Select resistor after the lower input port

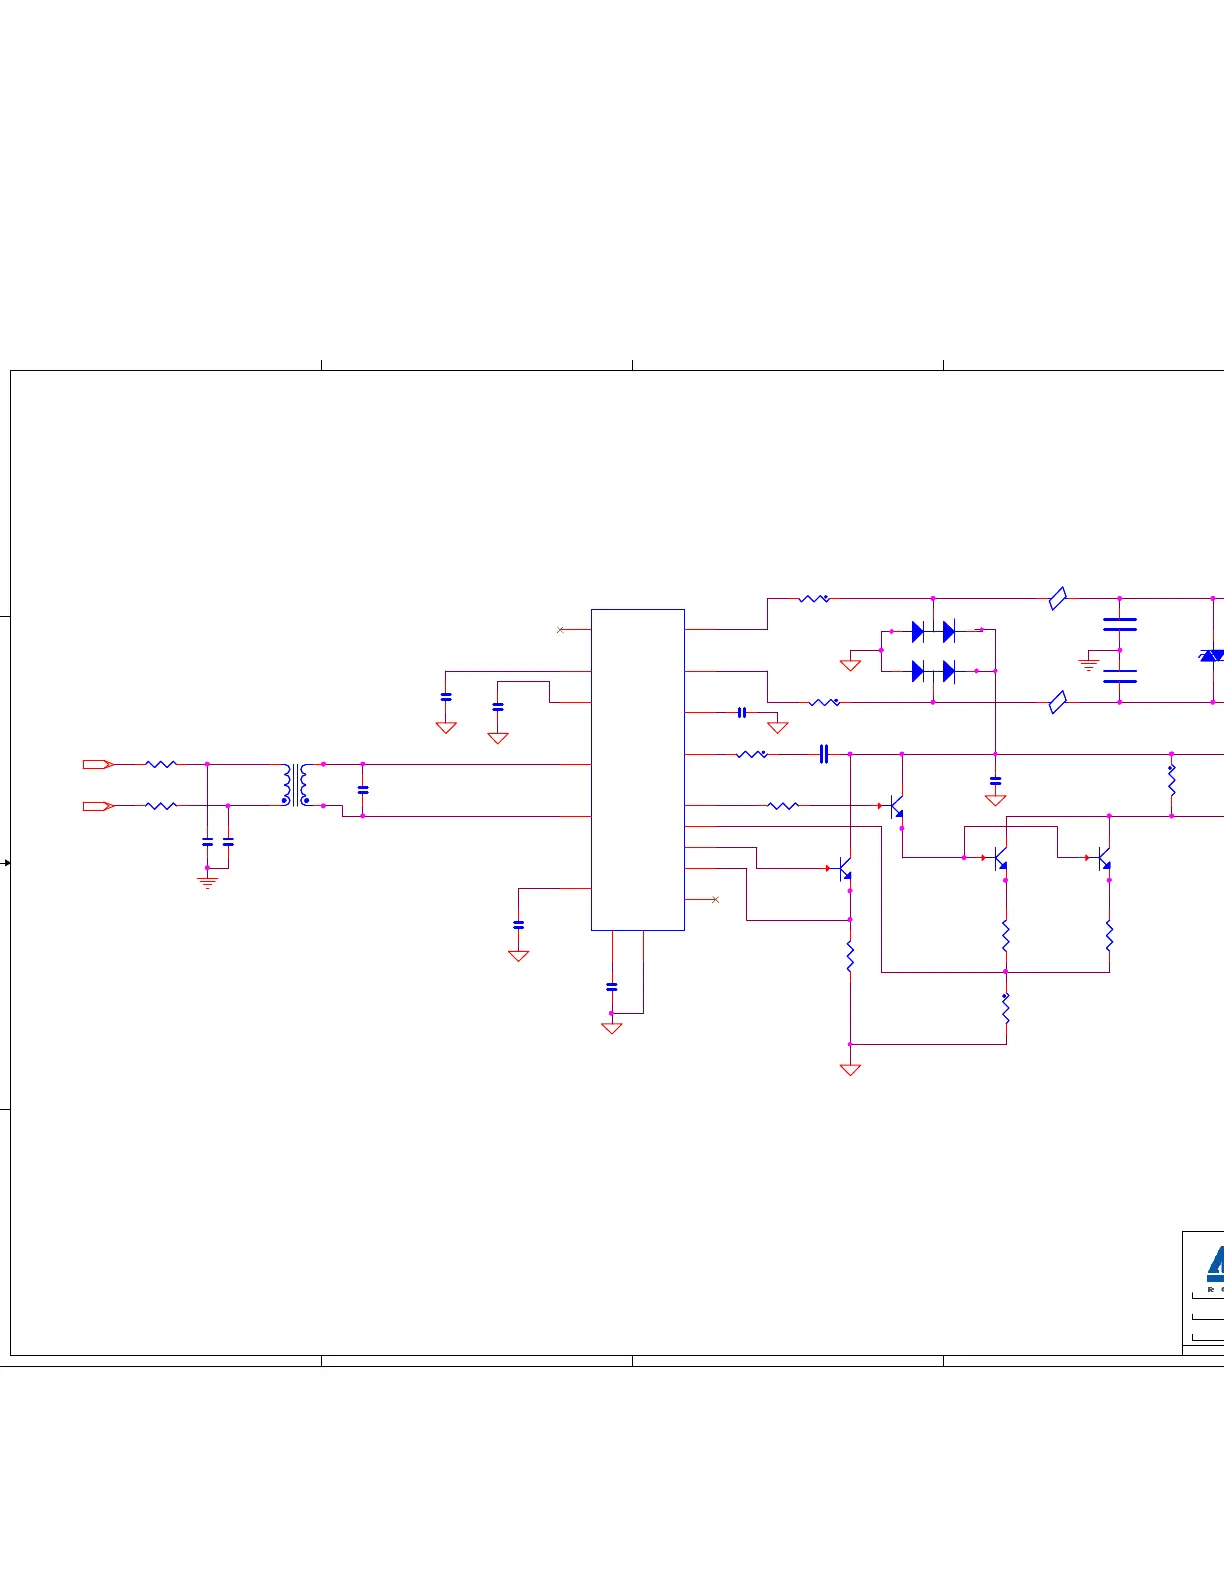(x=161, y=806)
